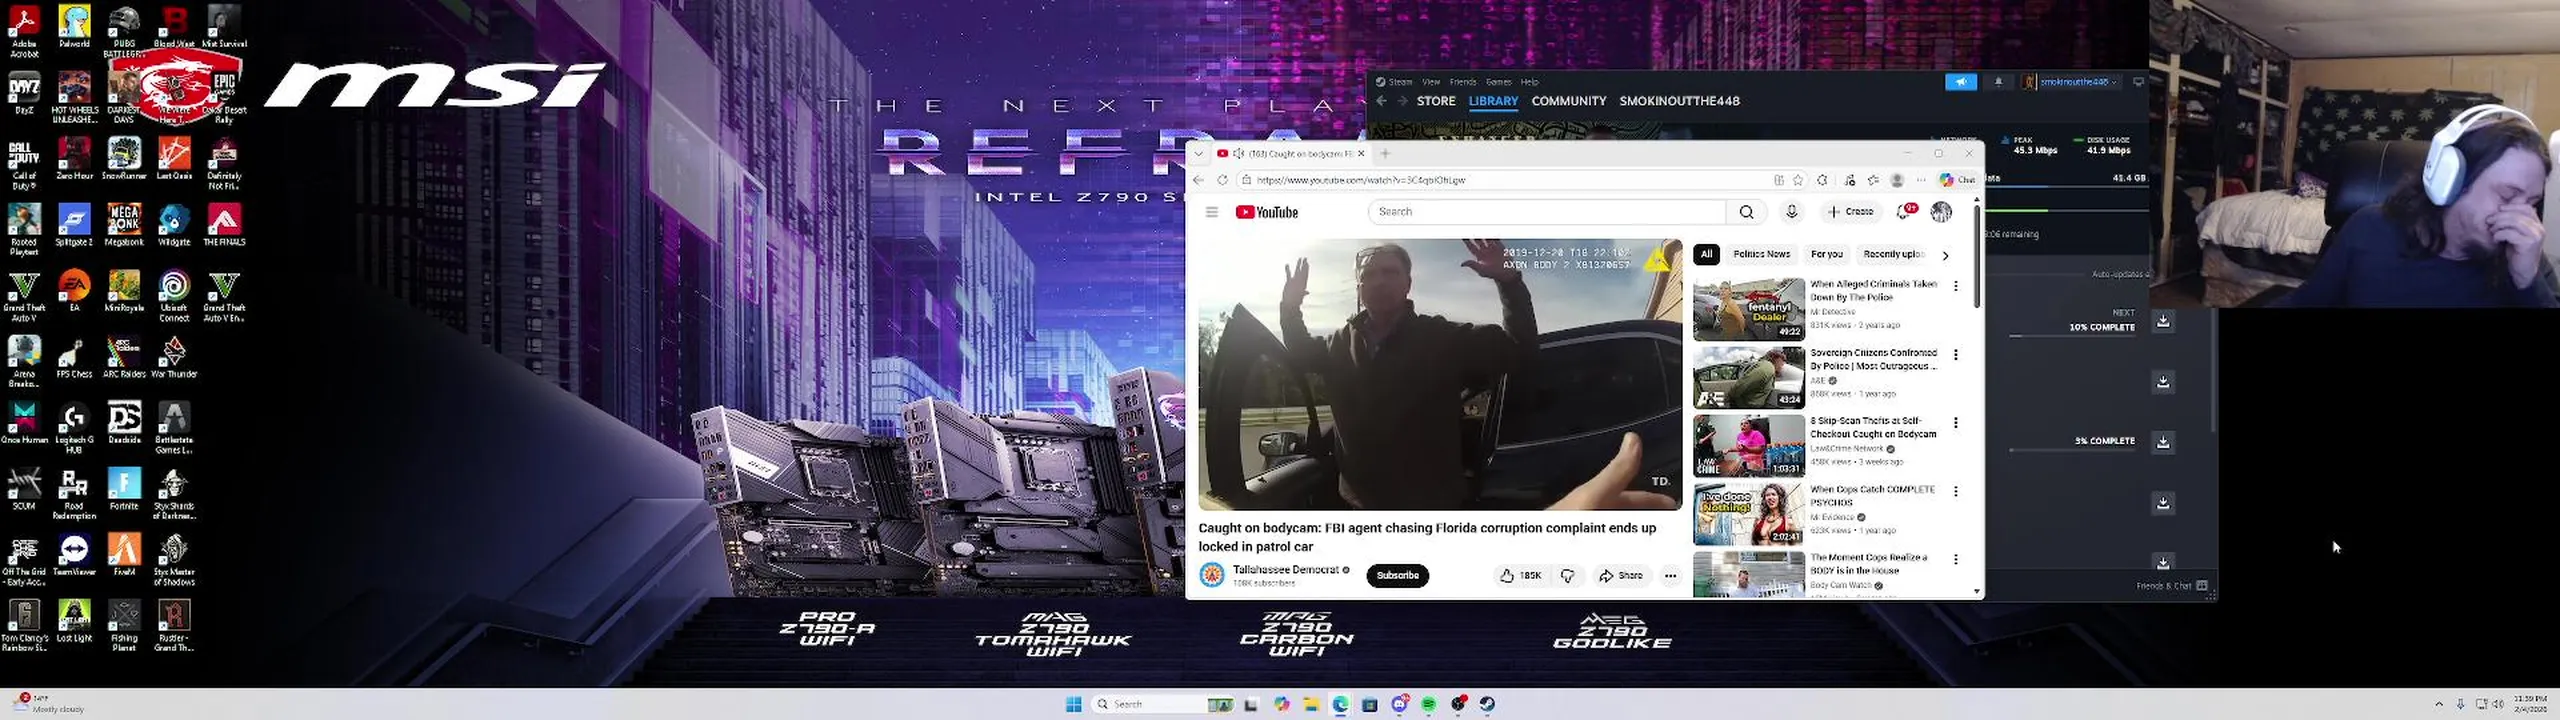
Task: Open Edge settings and more ellipsis
Action: coord(1920,180)
